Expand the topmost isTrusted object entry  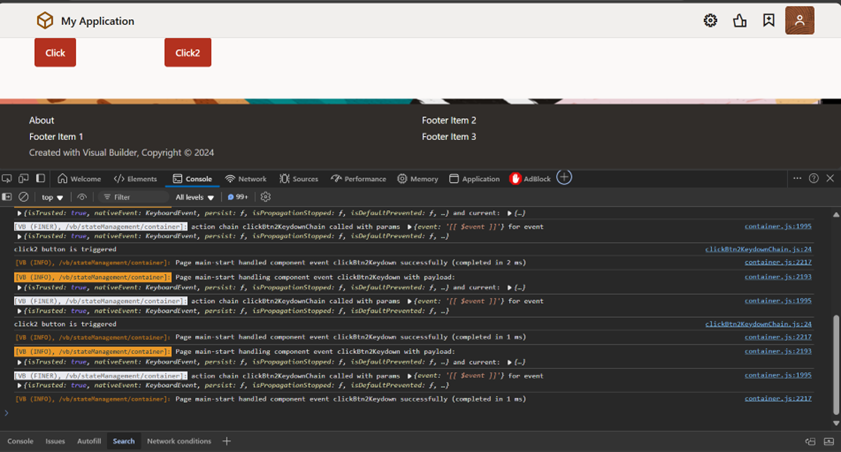point(19,213)
